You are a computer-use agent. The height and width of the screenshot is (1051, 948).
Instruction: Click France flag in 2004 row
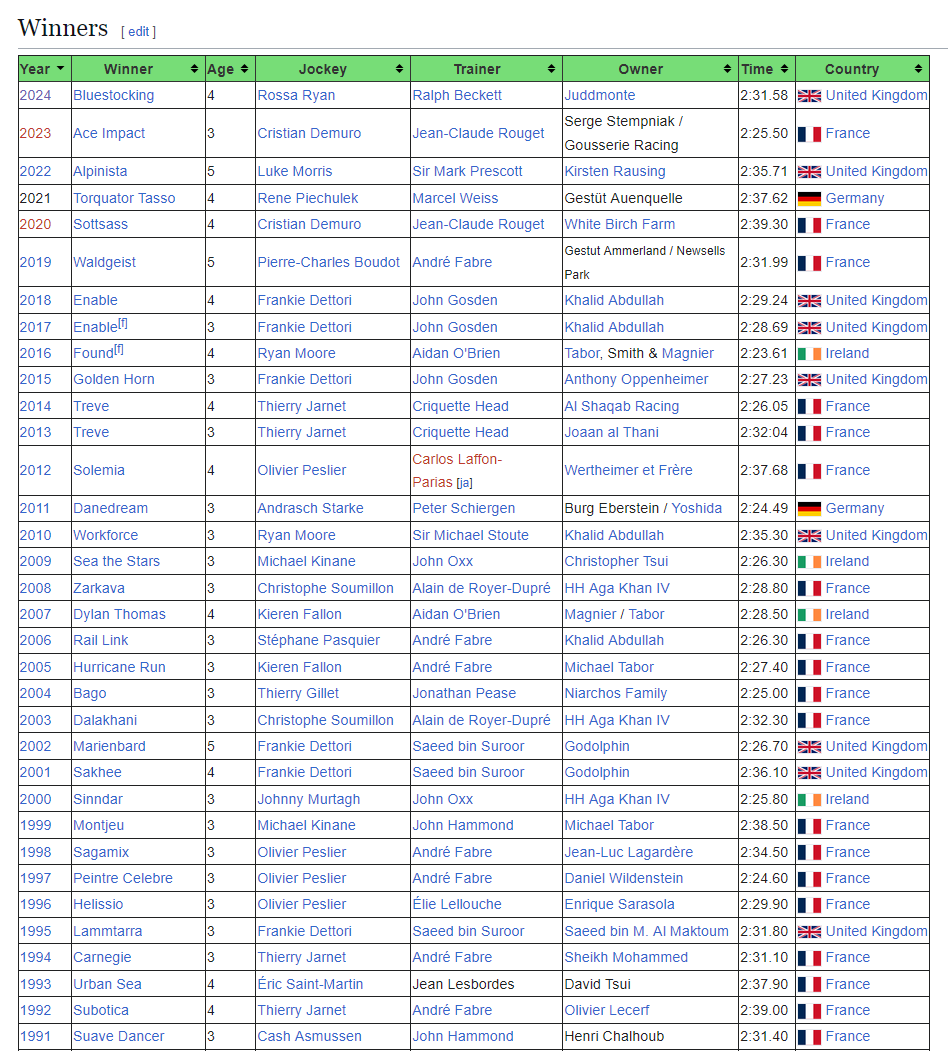coord(809,694)
